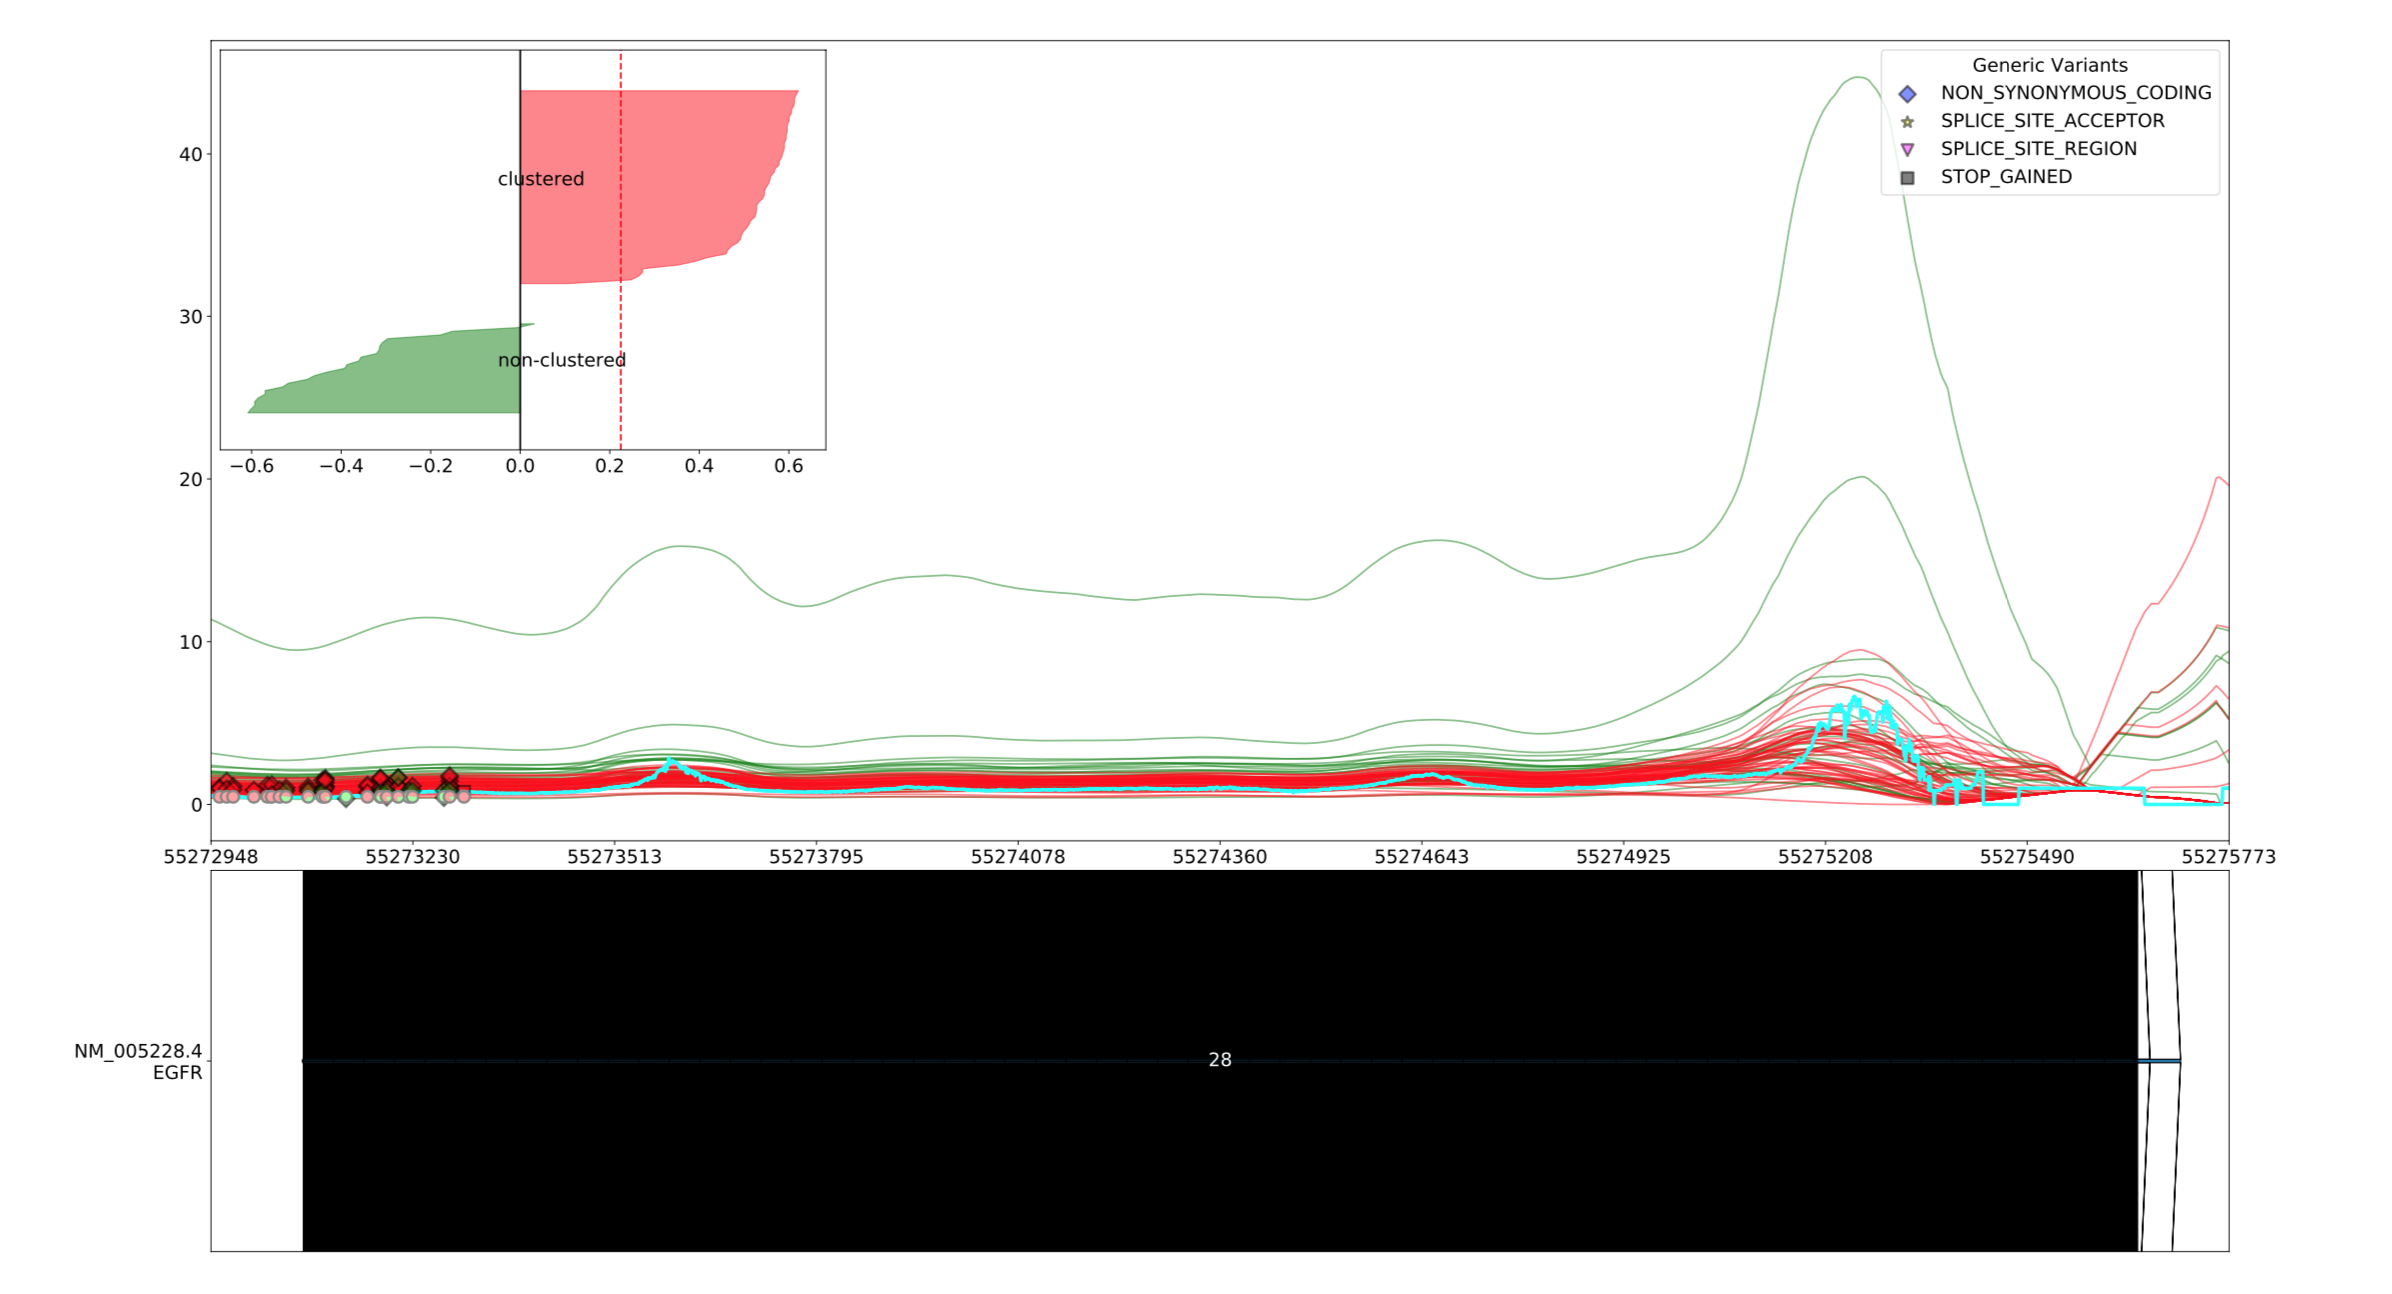Click genomic position label 55273230
Viewport: 2392px width, 1294px height.
tap(413, 857)
